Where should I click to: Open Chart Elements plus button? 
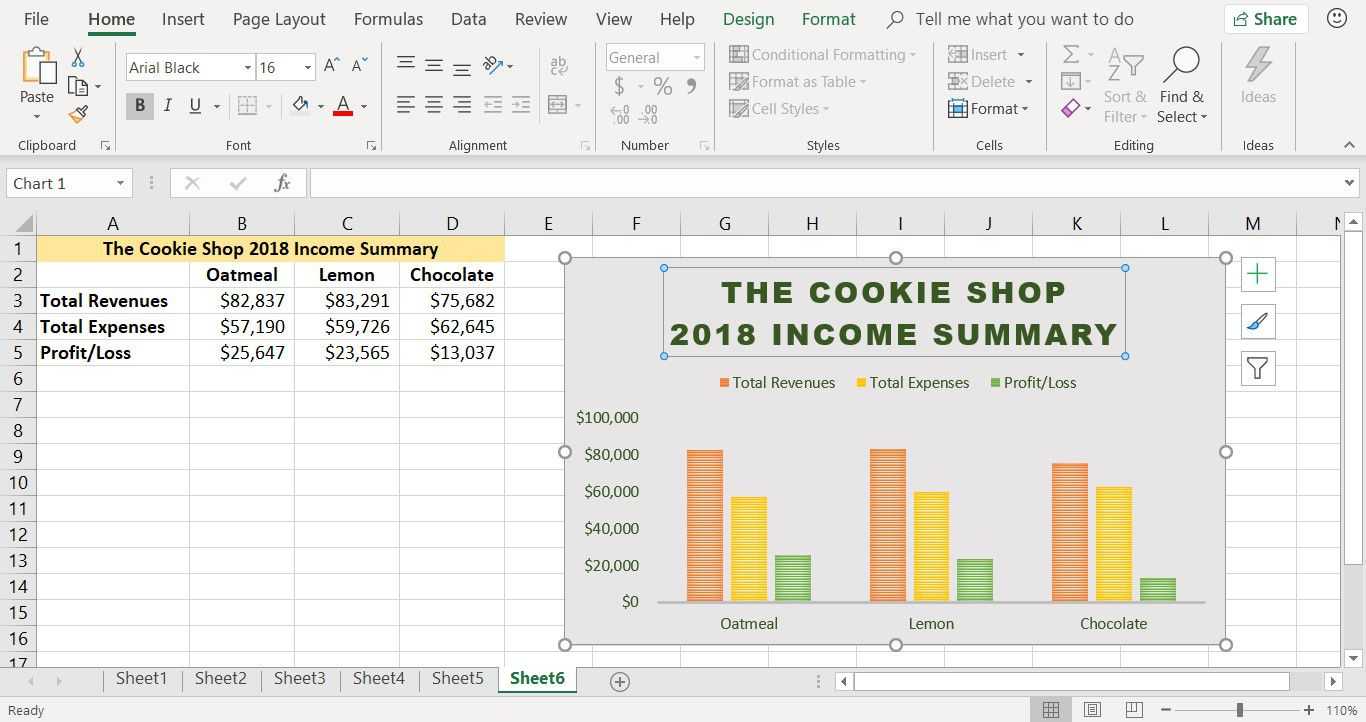1257,274
